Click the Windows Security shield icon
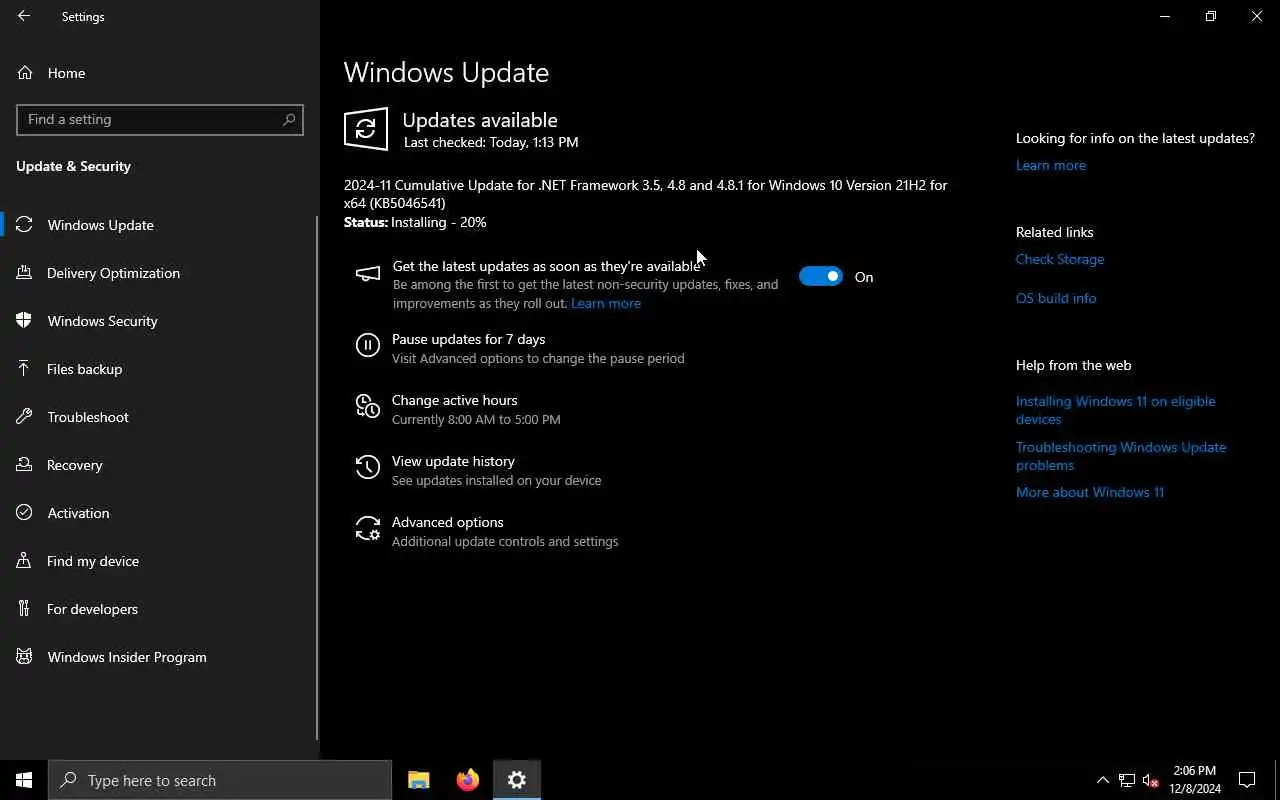 coord(25,321)
